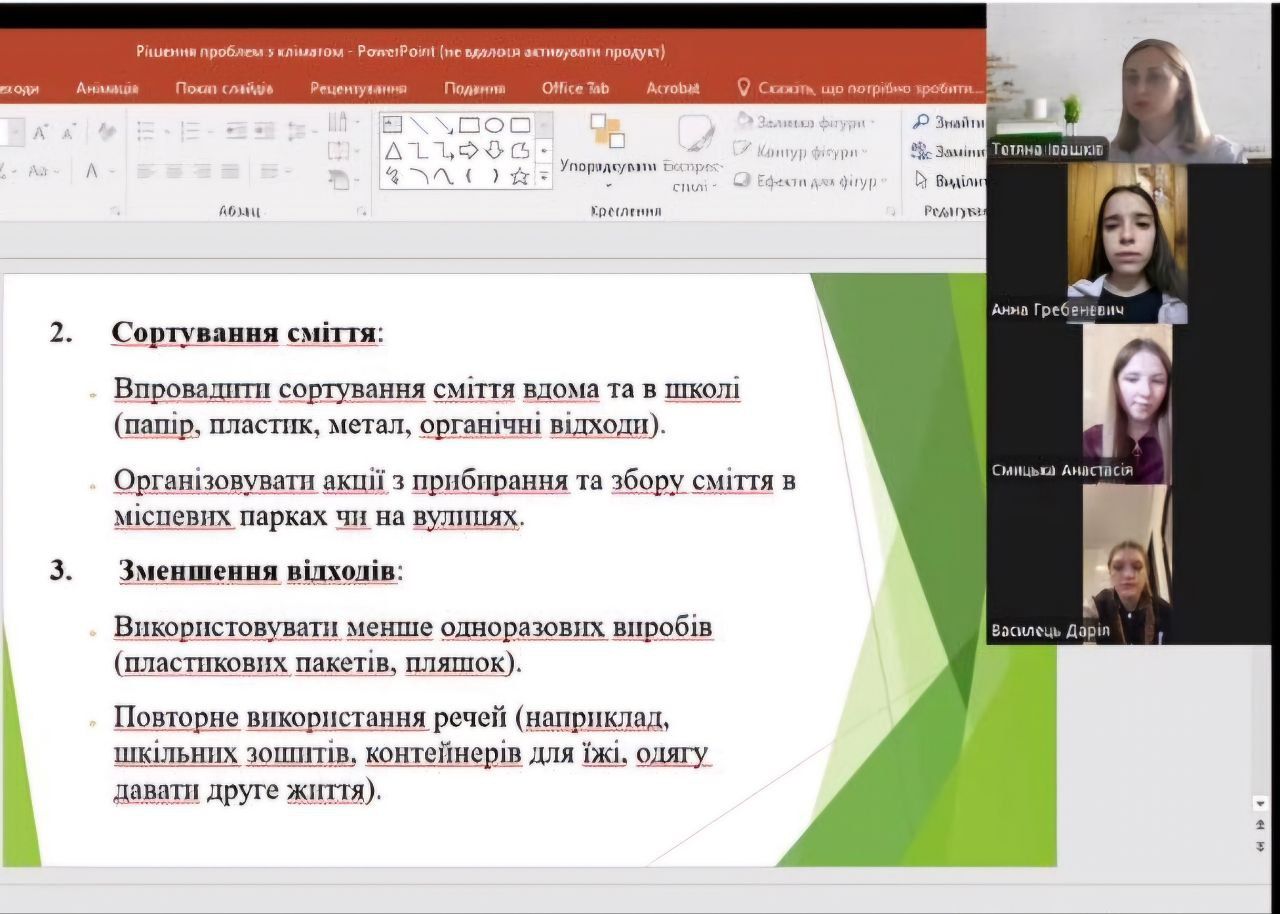Select the Curve line shape

click(x=443, y=177)
